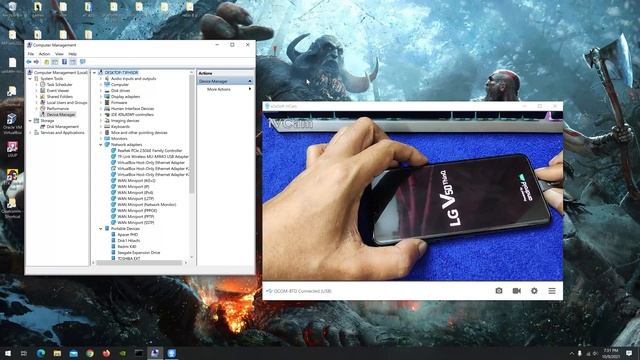Select Shared Folders in the left tree

point(60,97)
